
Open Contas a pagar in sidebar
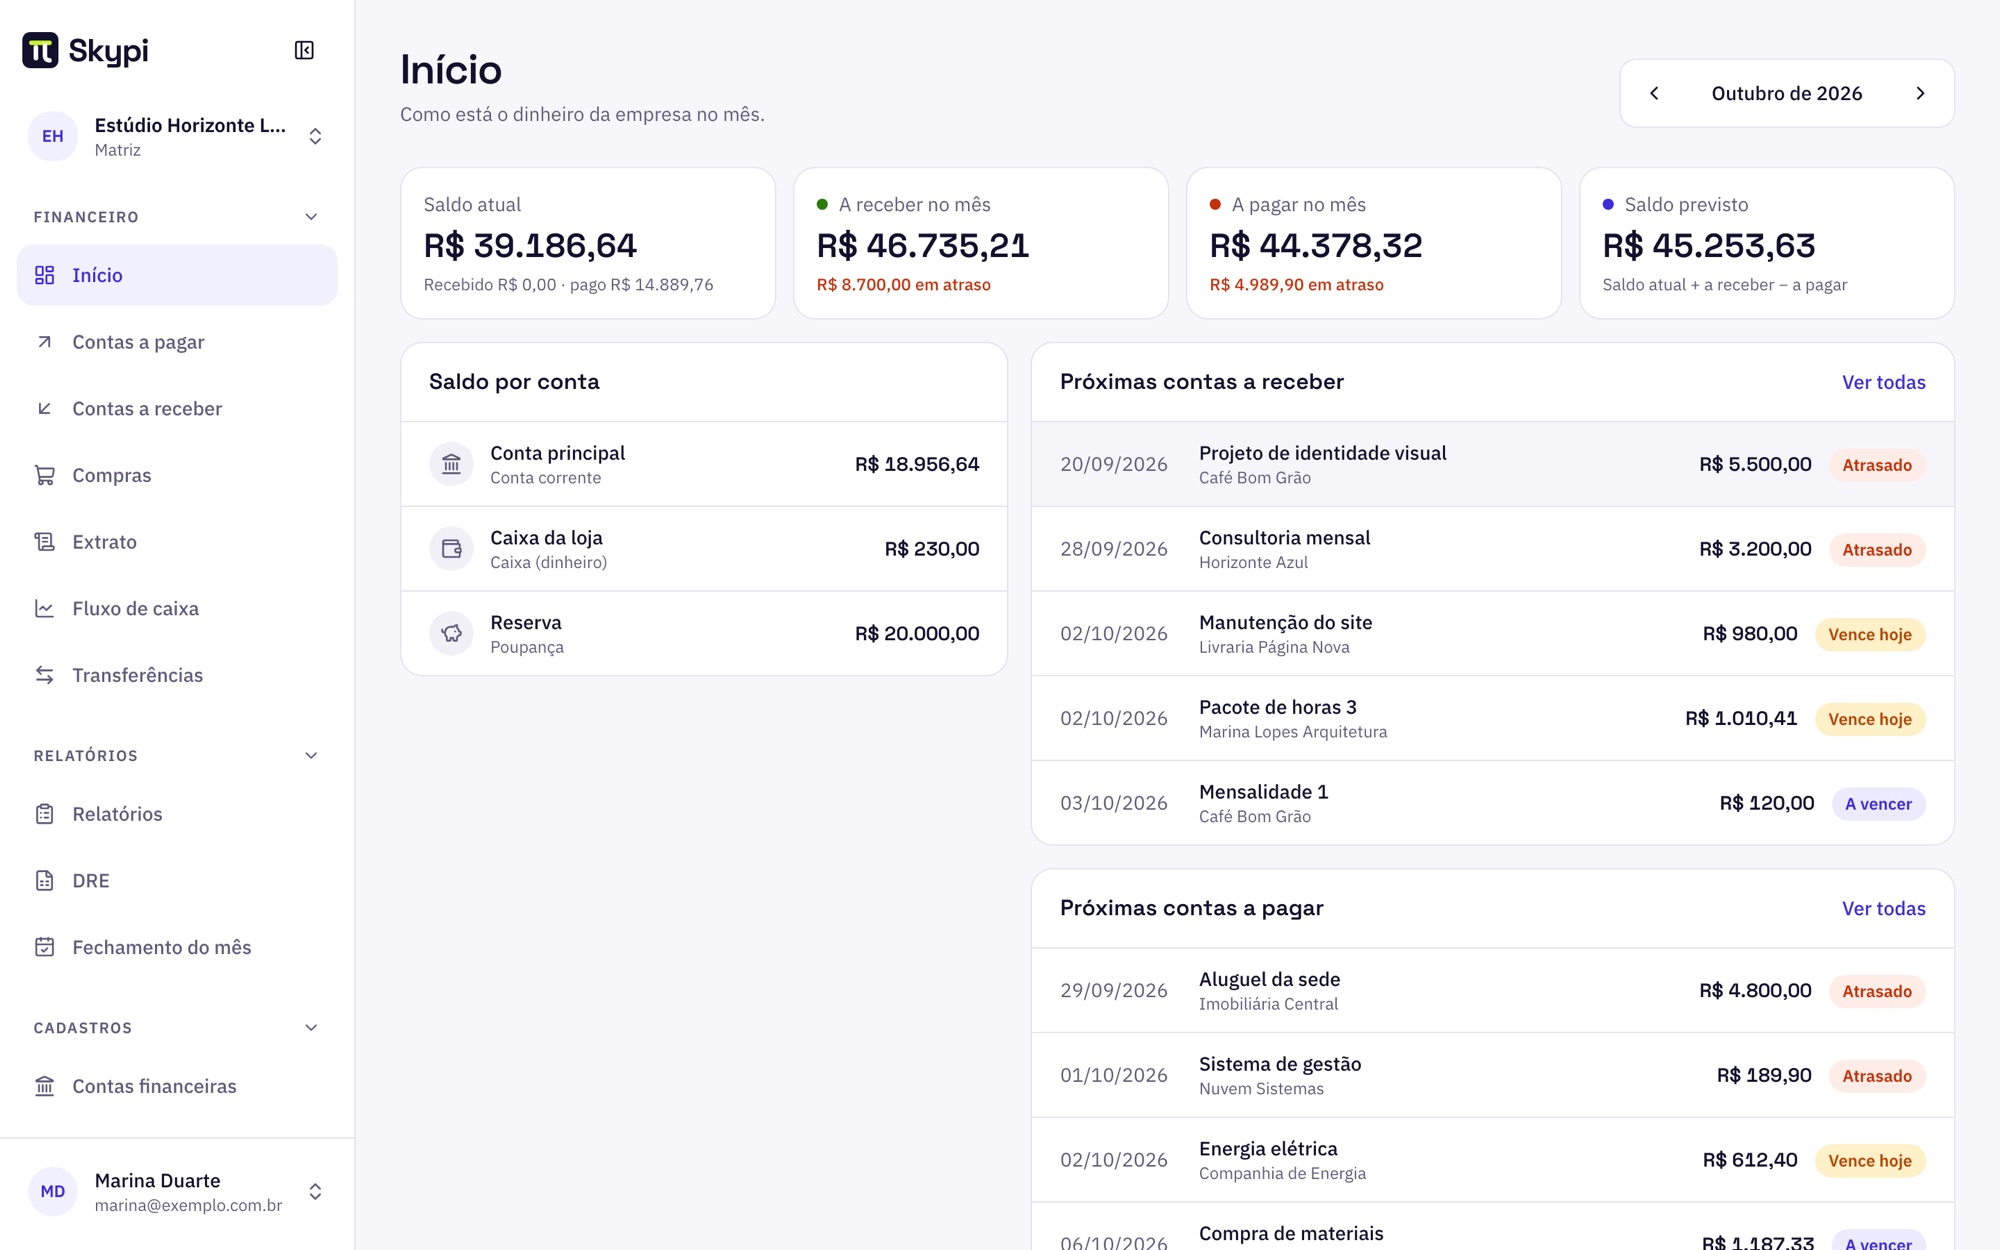coord(177,342)
